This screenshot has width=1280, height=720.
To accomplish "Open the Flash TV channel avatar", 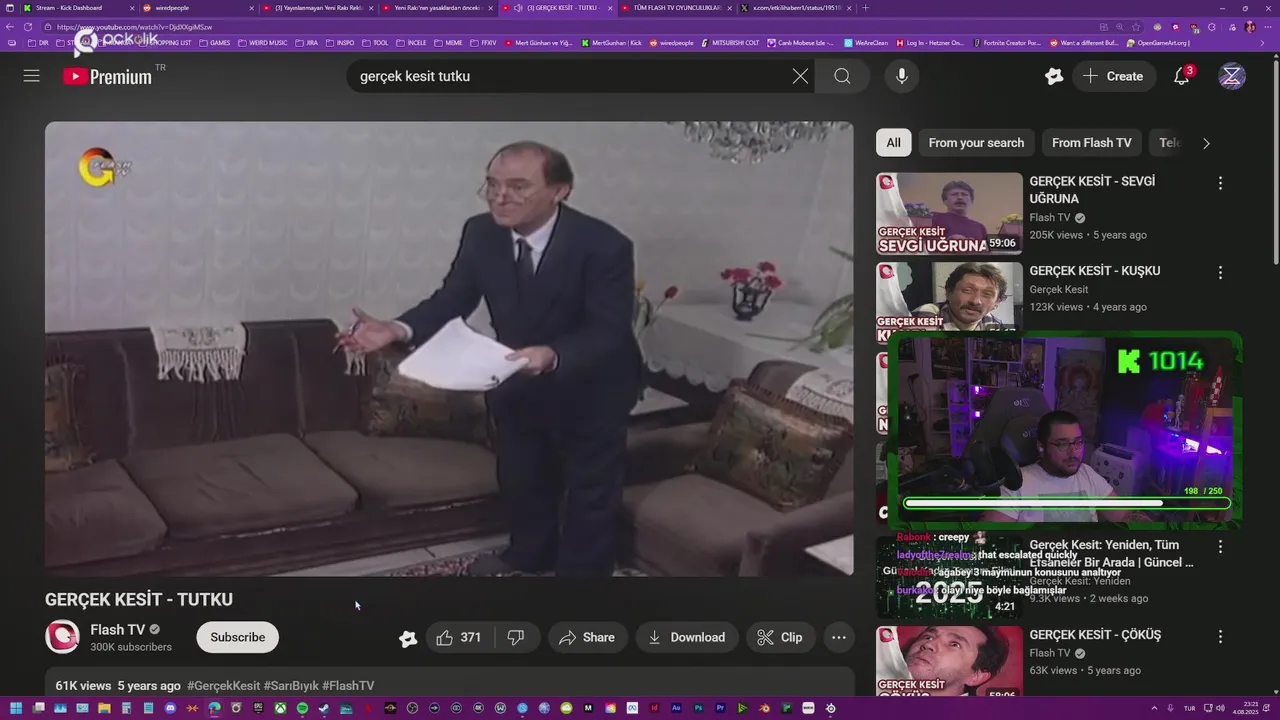I will (x=62, y=637).
